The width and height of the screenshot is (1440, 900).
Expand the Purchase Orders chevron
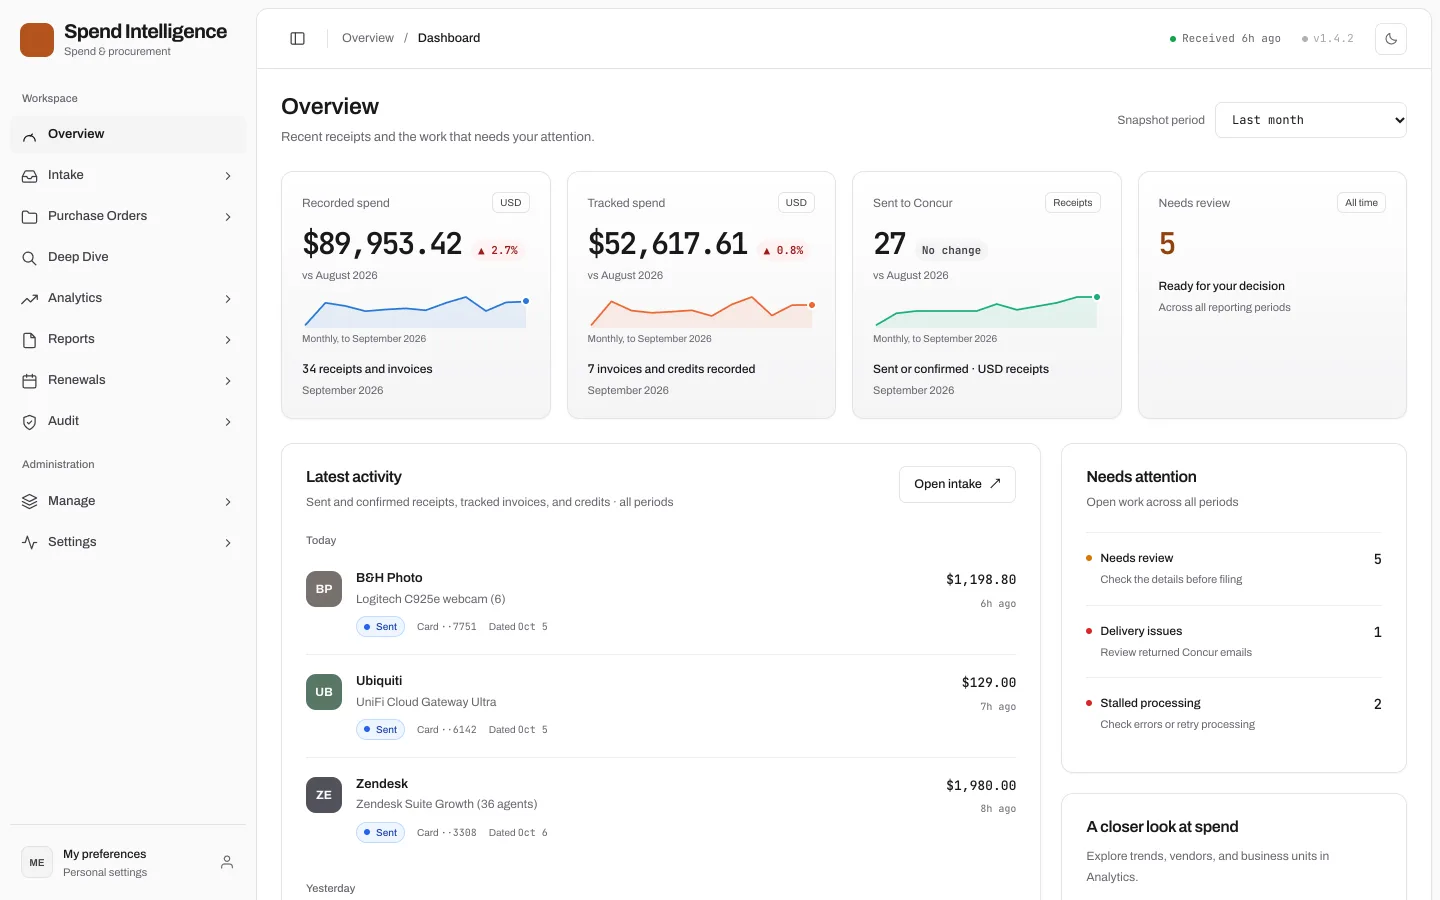(228, 217)
